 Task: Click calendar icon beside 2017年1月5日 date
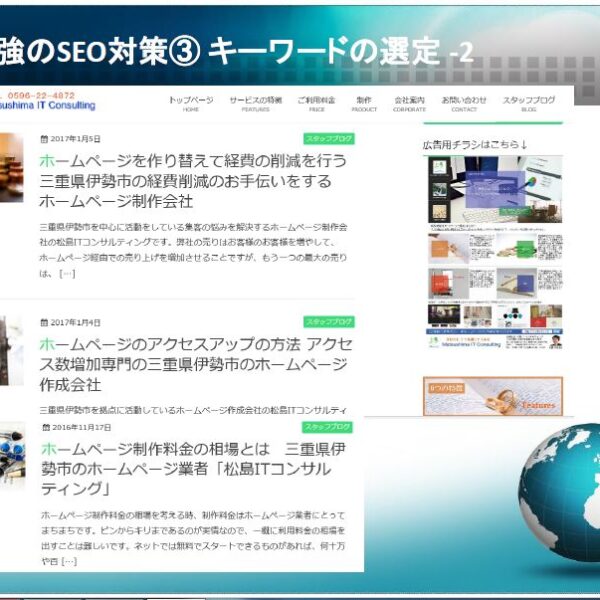click(x=43, y=139)
